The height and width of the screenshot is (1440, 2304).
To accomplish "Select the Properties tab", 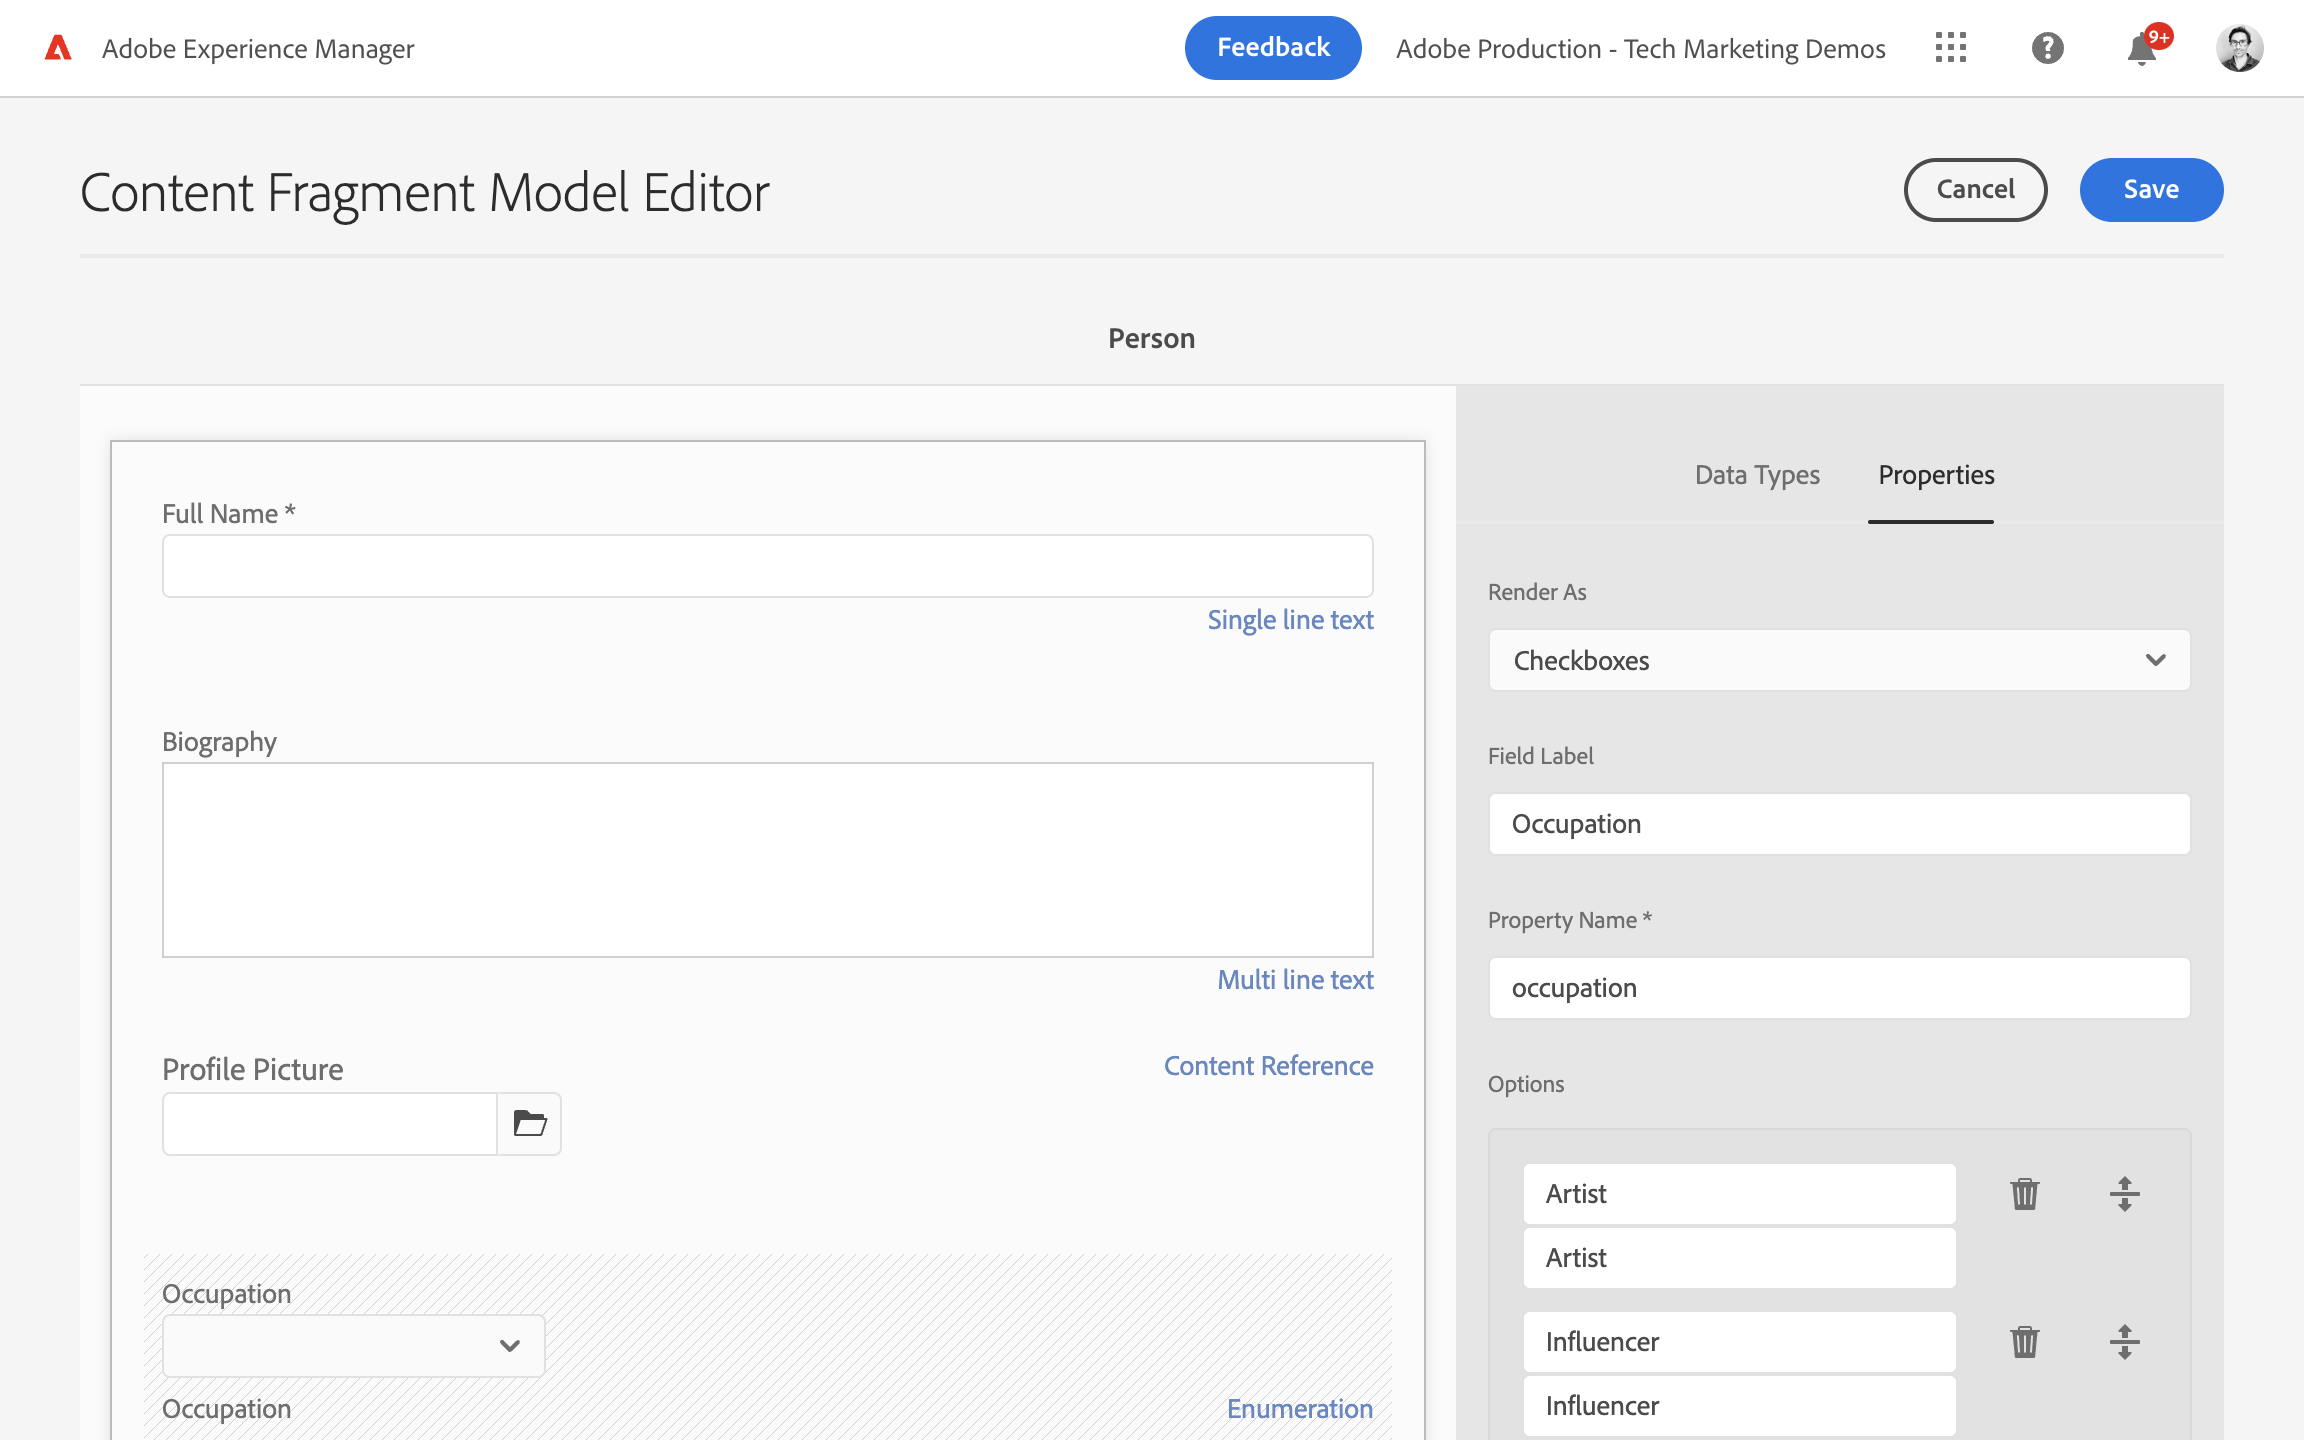I will pos(1935,475).
